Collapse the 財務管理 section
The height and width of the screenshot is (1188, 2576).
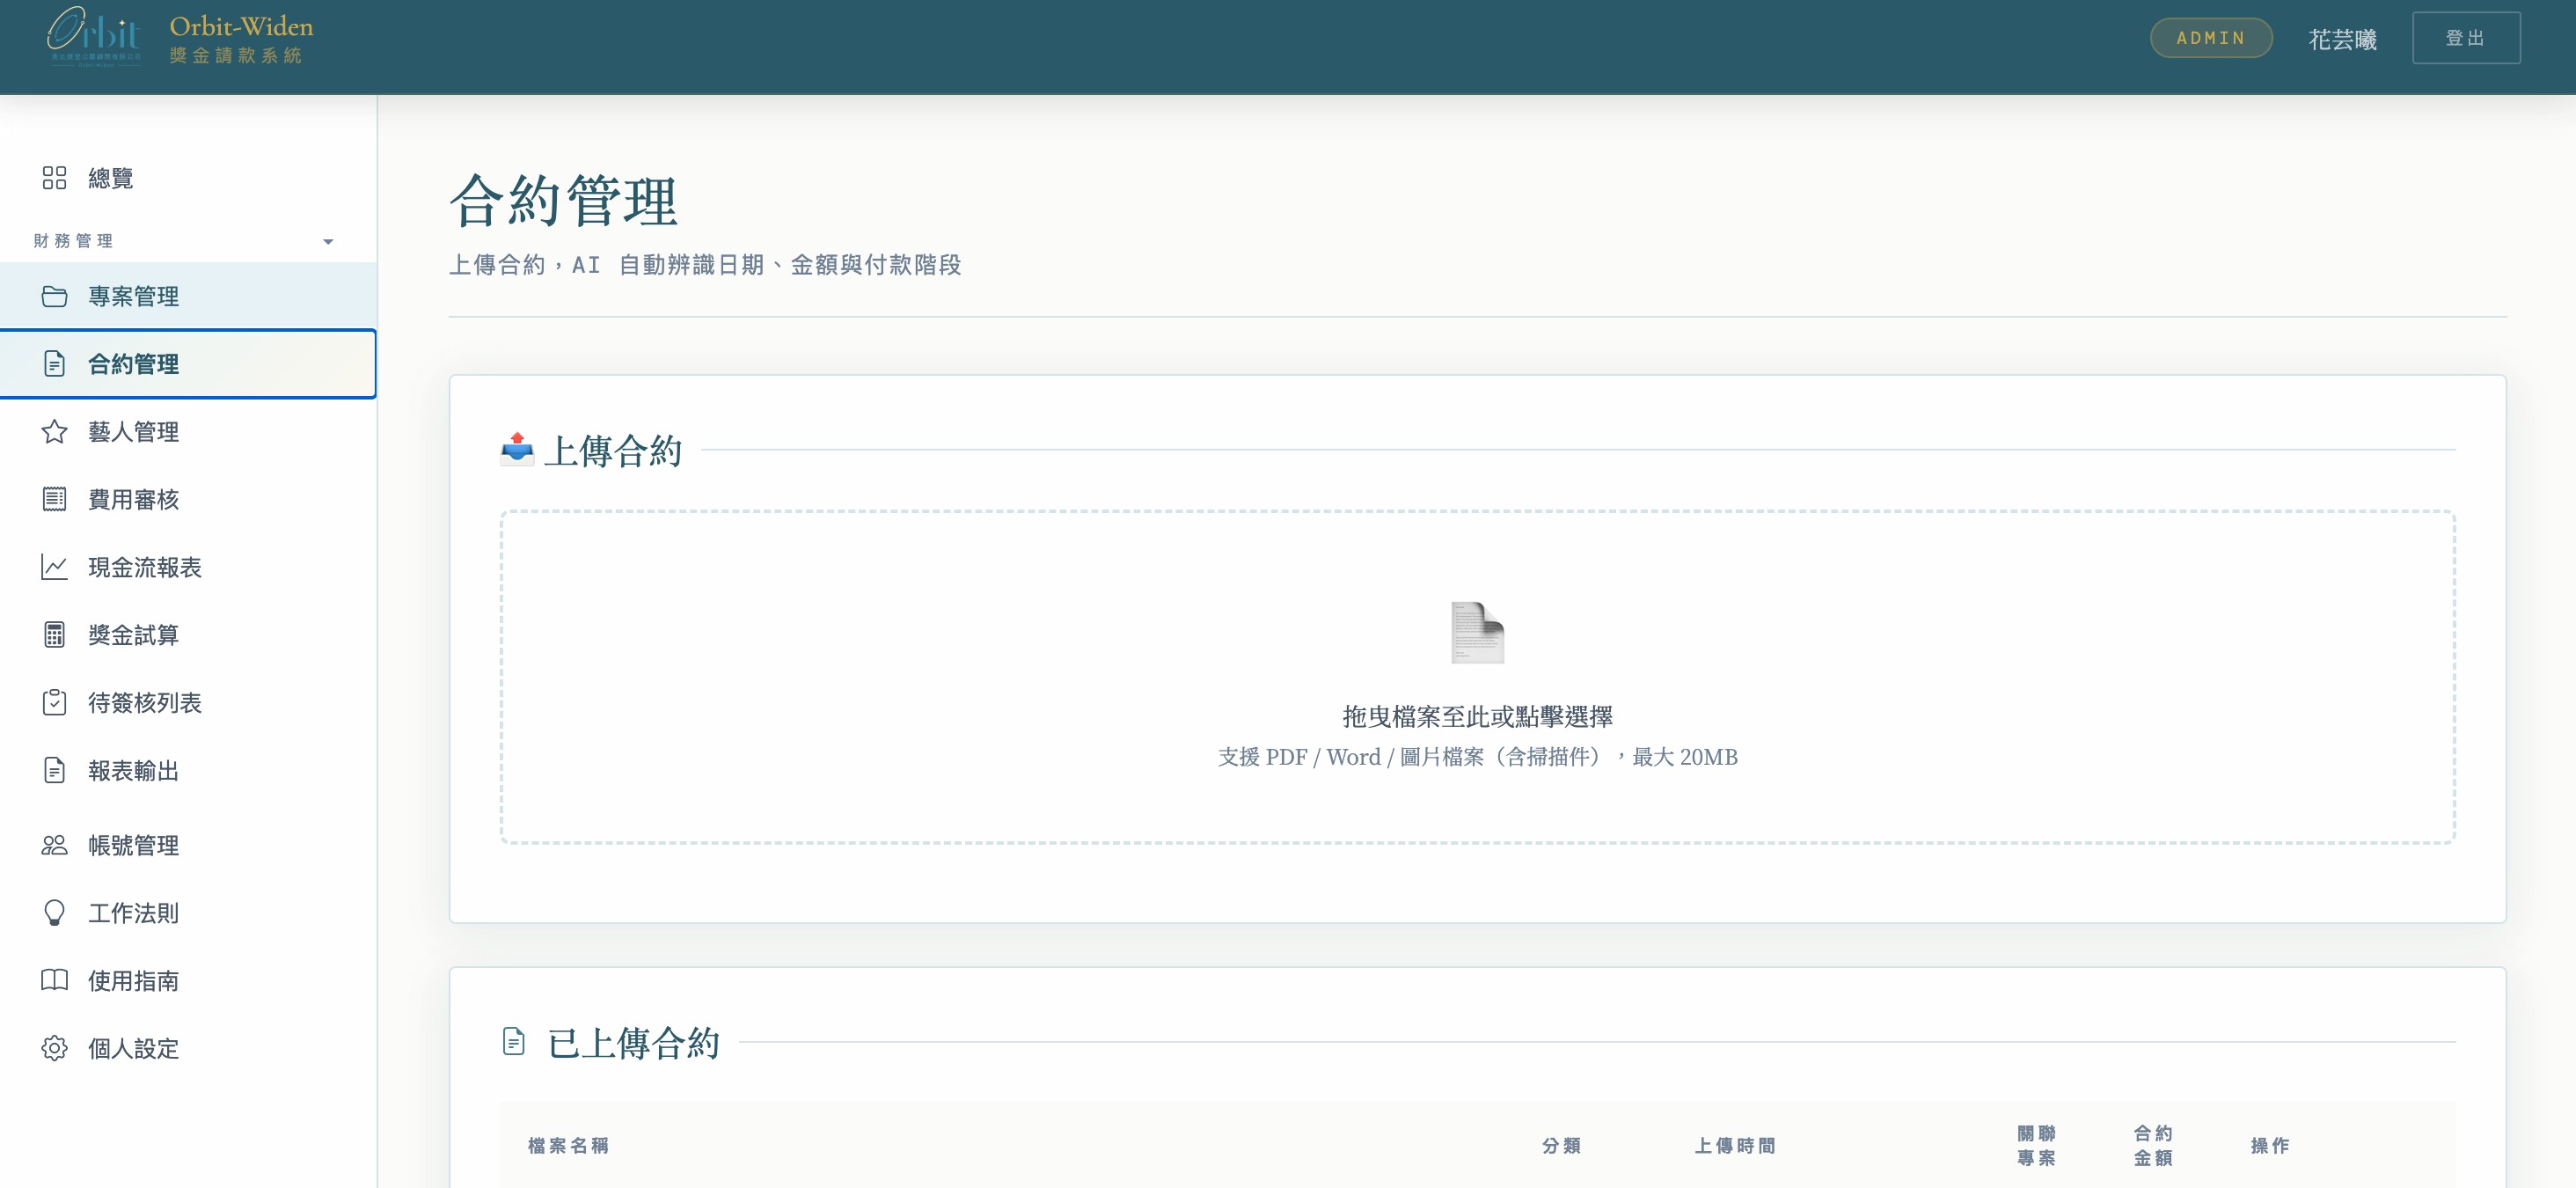click(326, 241)
